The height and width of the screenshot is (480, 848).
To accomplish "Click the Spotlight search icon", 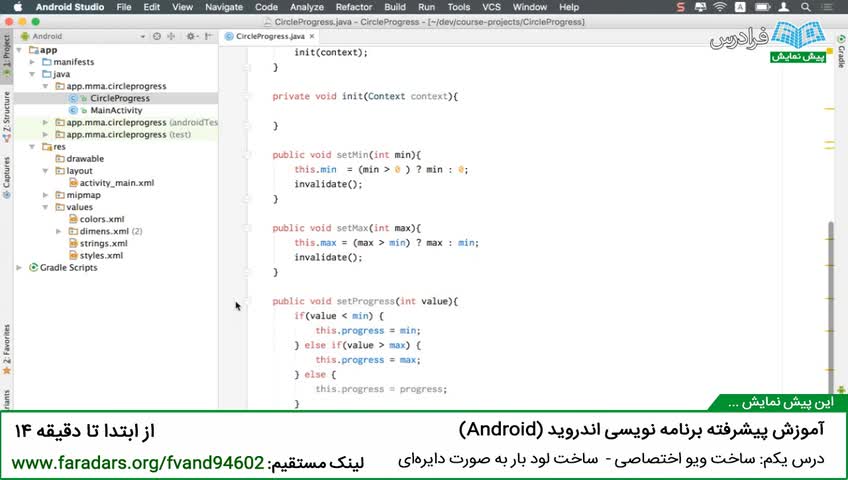I will click(805, 7).
